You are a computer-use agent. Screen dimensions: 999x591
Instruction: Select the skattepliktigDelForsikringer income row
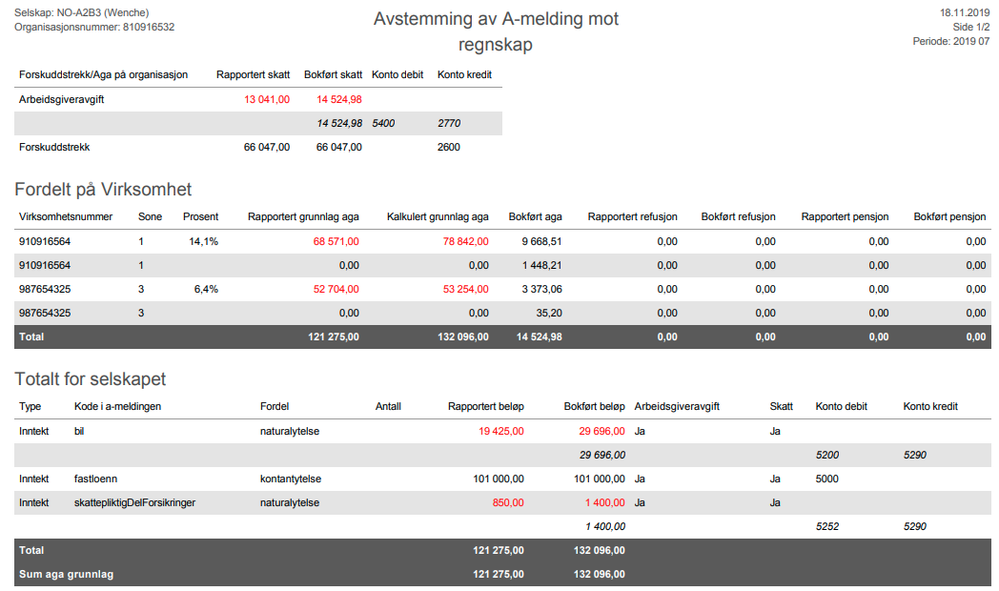[503, 502]
